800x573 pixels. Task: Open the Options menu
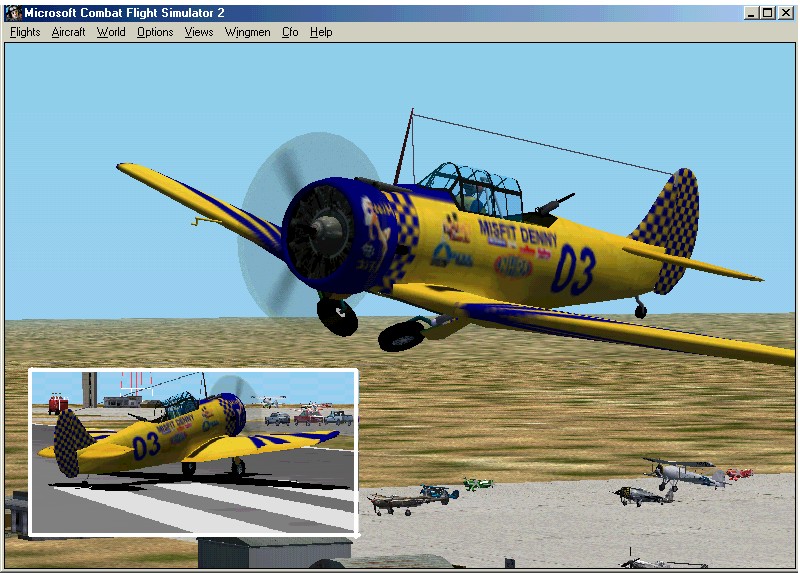coord(155,32)
